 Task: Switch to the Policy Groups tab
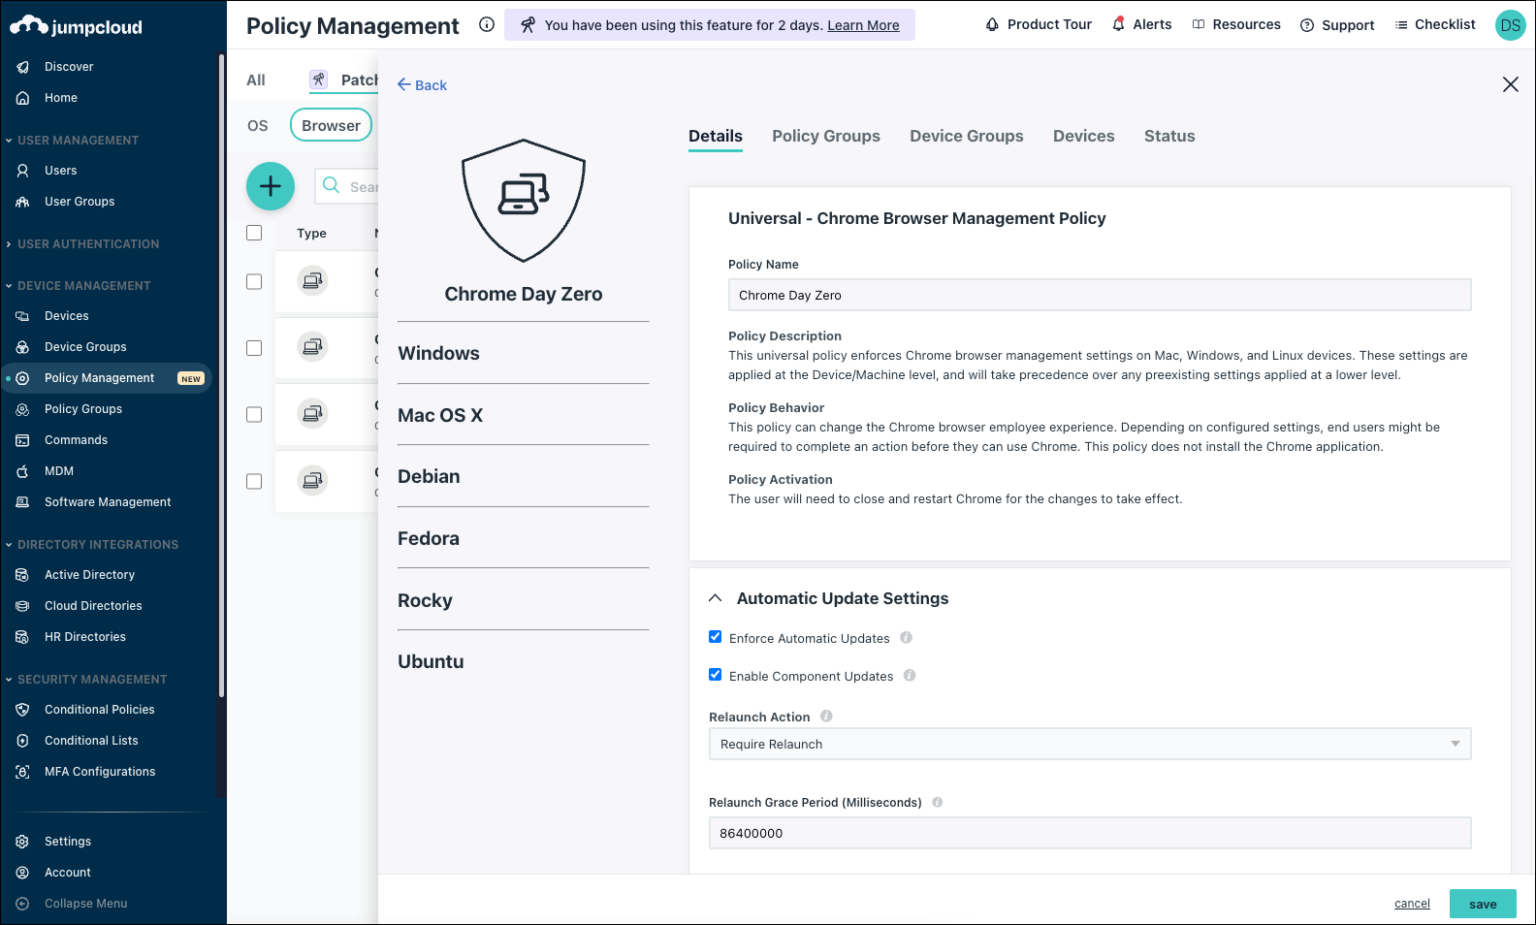(x=825, y=136)
